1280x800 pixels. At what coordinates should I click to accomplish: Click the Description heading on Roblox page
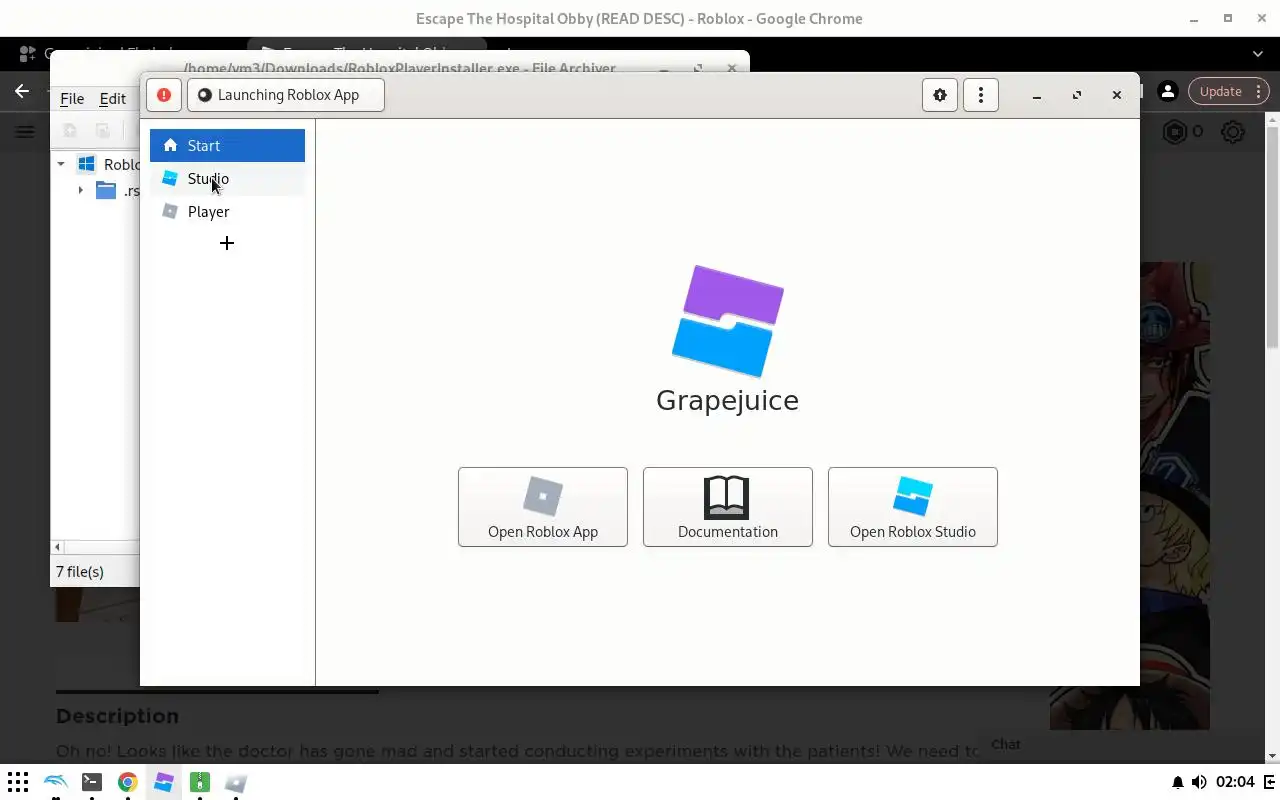117,716
